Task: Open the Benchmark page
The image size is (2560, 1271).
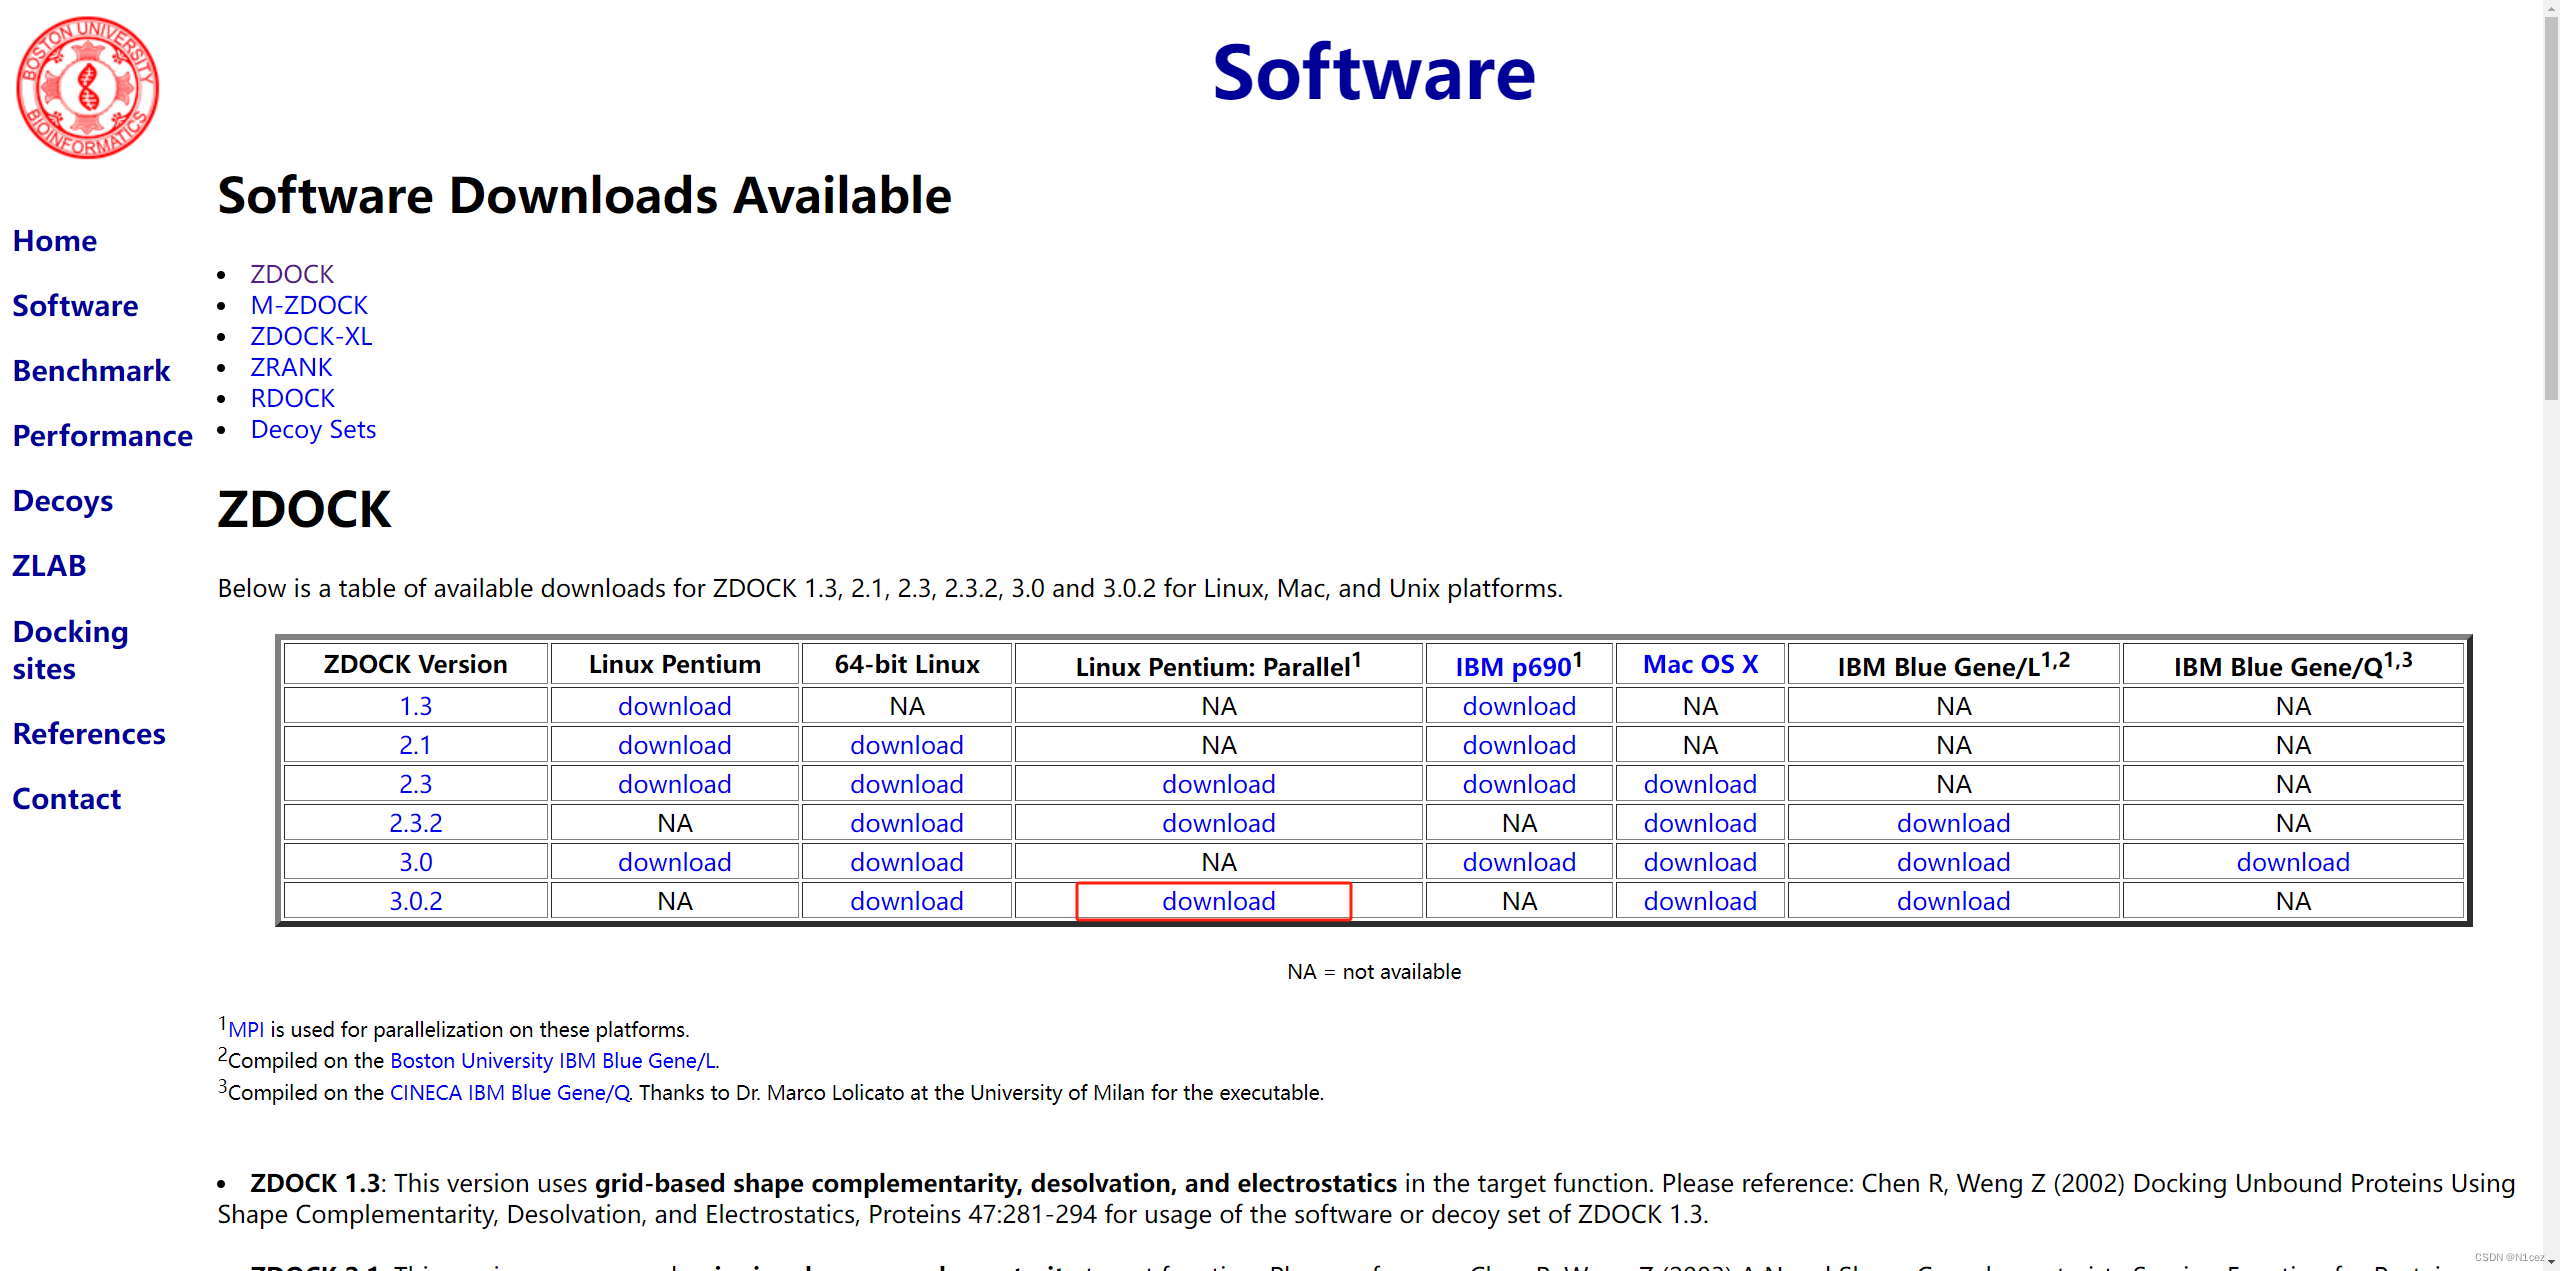Action: (x=91, y=370)
